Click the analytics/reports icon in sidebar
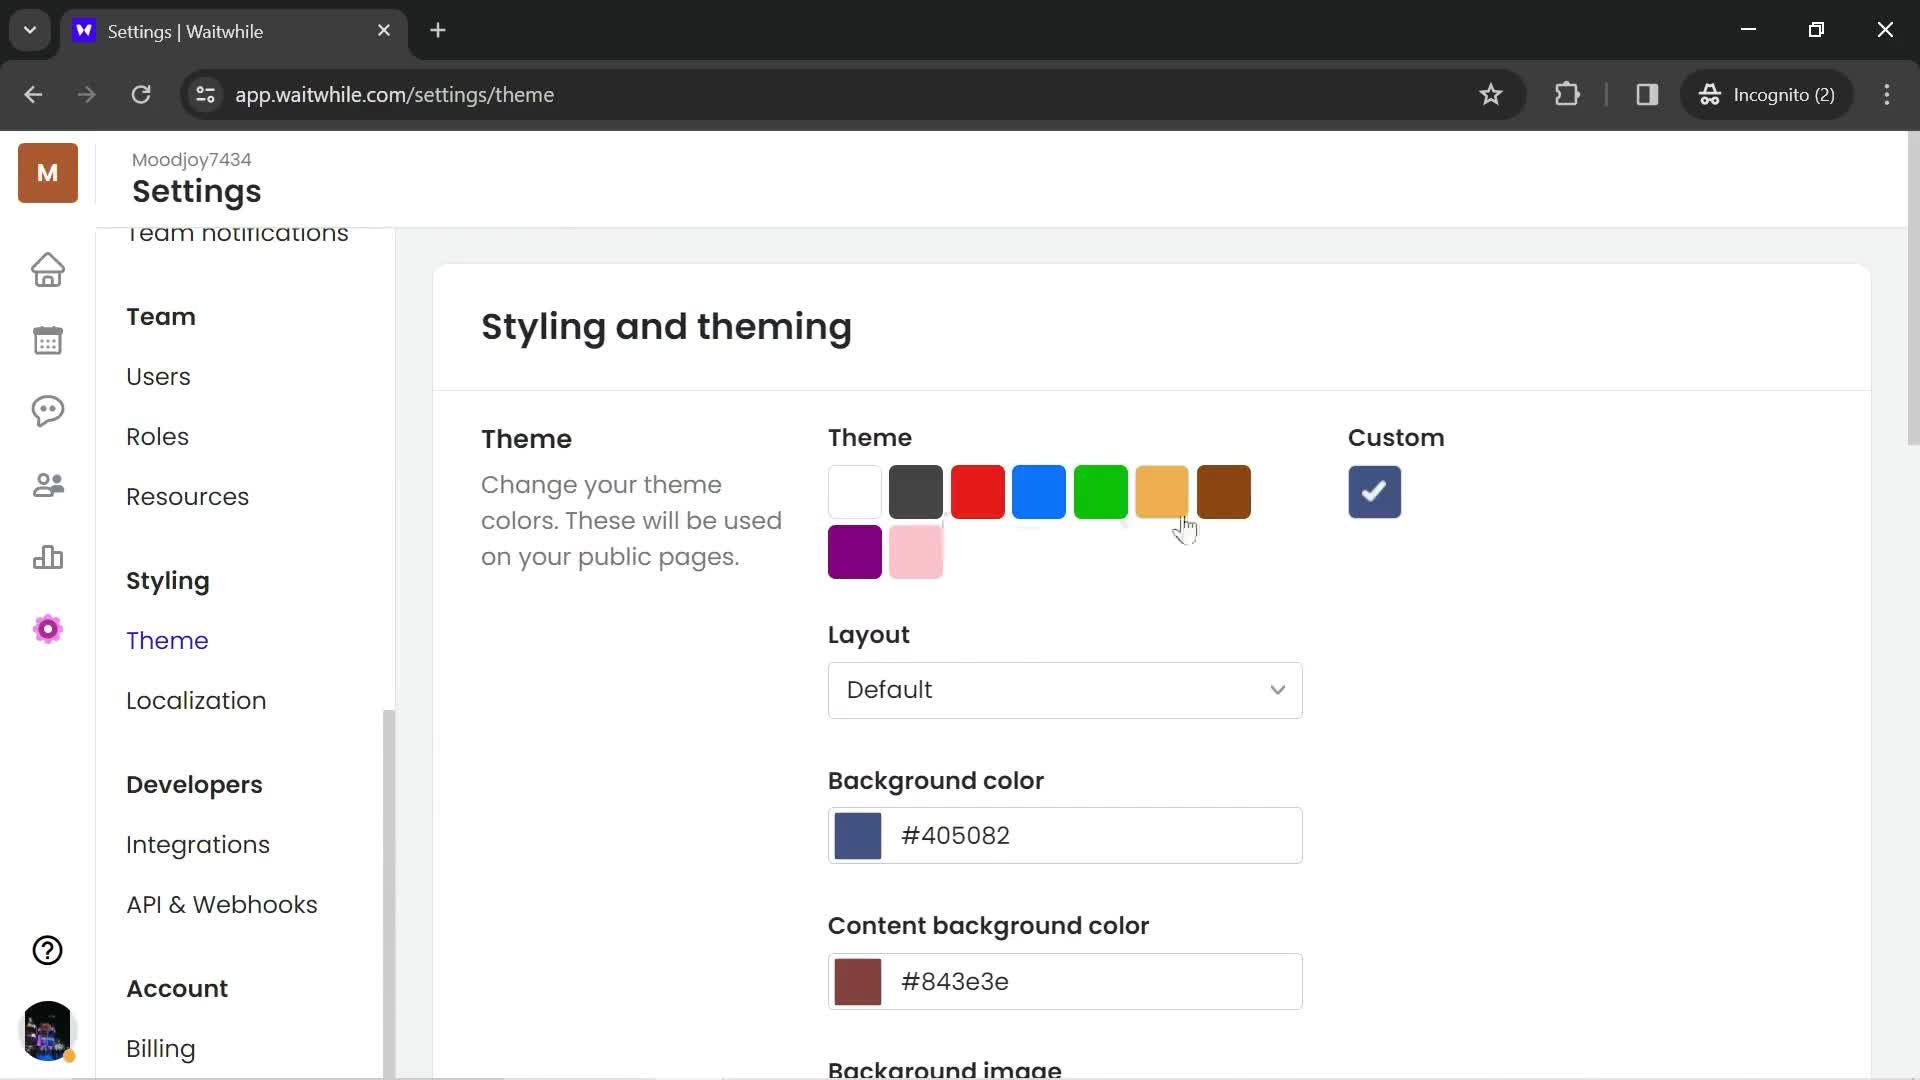 [x=47, y=556]
